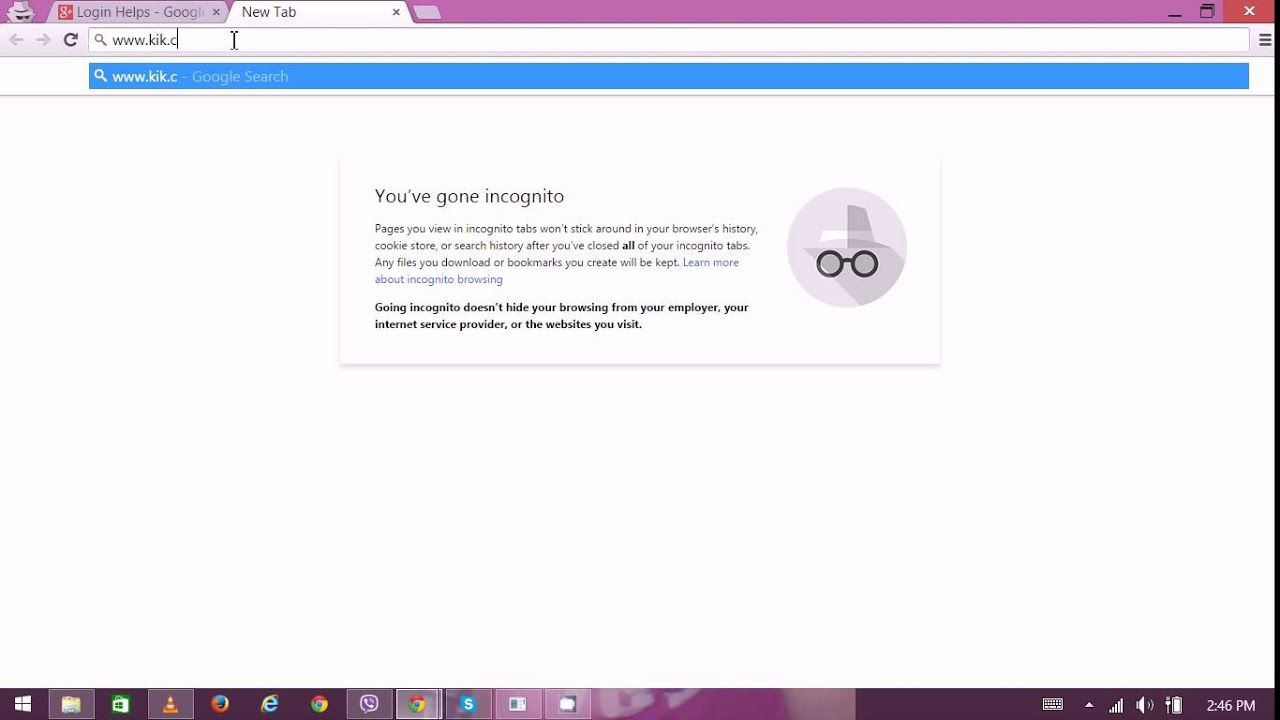This screenshot has width=1280, height=720.
Task: Launch VLC media player from taskbar
Action: pos(170,705)
